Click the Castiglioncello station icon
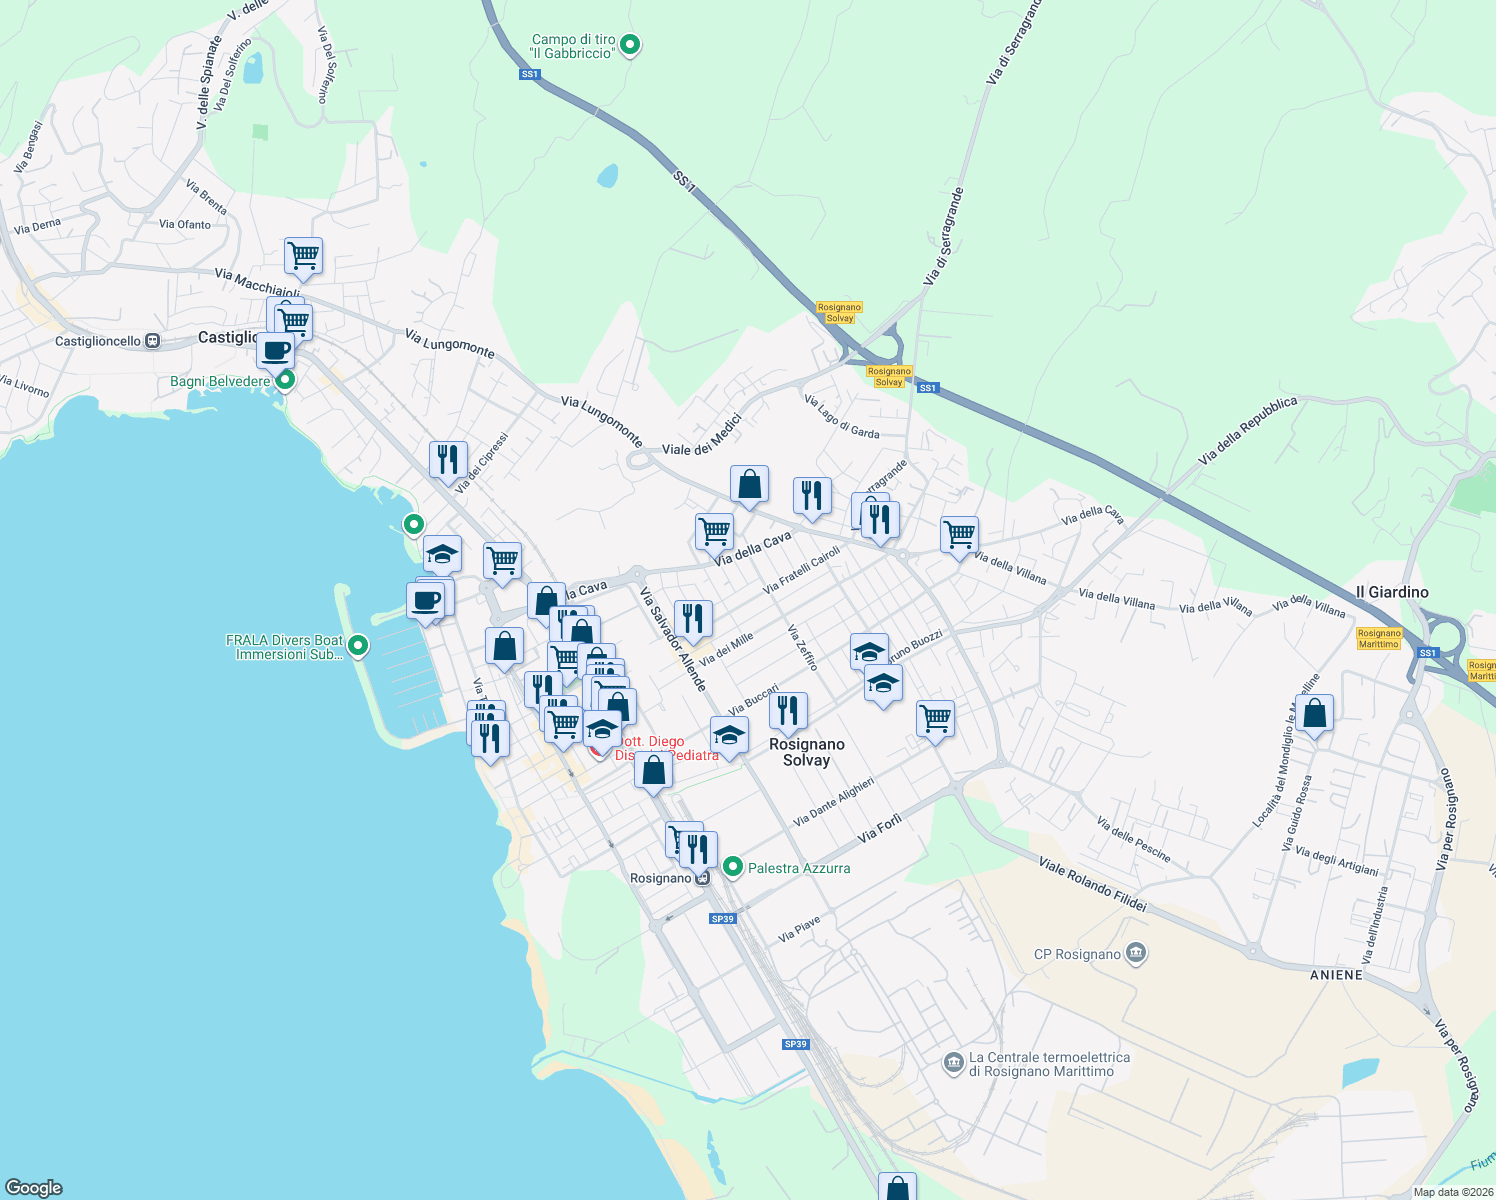The width and height of the screenshot is (1496, 1200). click(x=150, y=341)
